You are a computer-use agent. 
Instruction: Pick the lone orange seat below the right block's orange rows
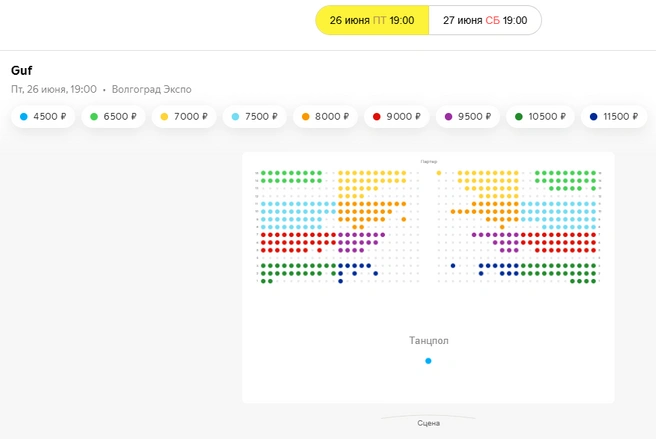coord(502,227)
